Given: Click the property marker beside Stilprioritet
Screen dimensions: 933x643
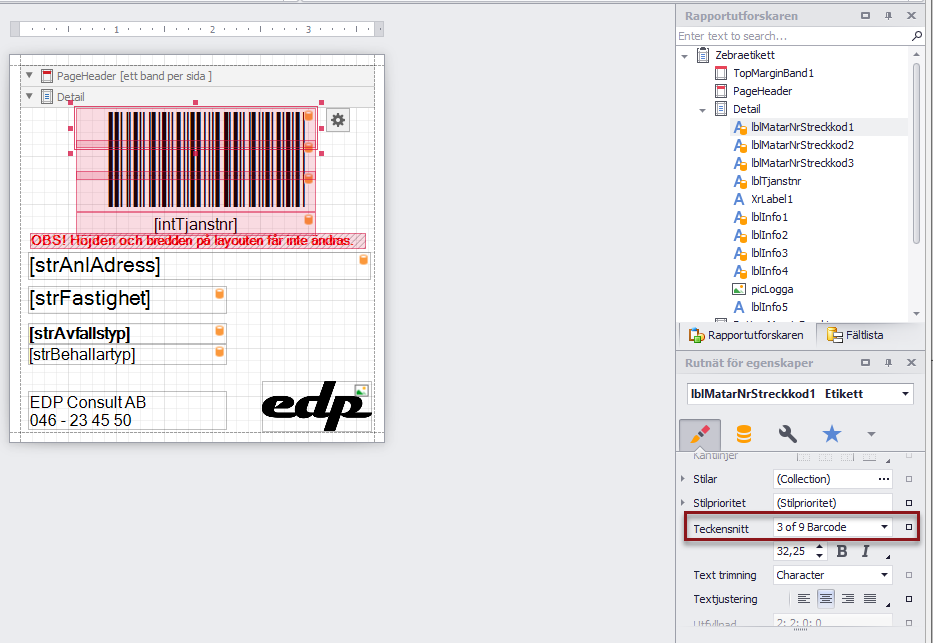Looking at the screenshot, I should click(909, 503).
